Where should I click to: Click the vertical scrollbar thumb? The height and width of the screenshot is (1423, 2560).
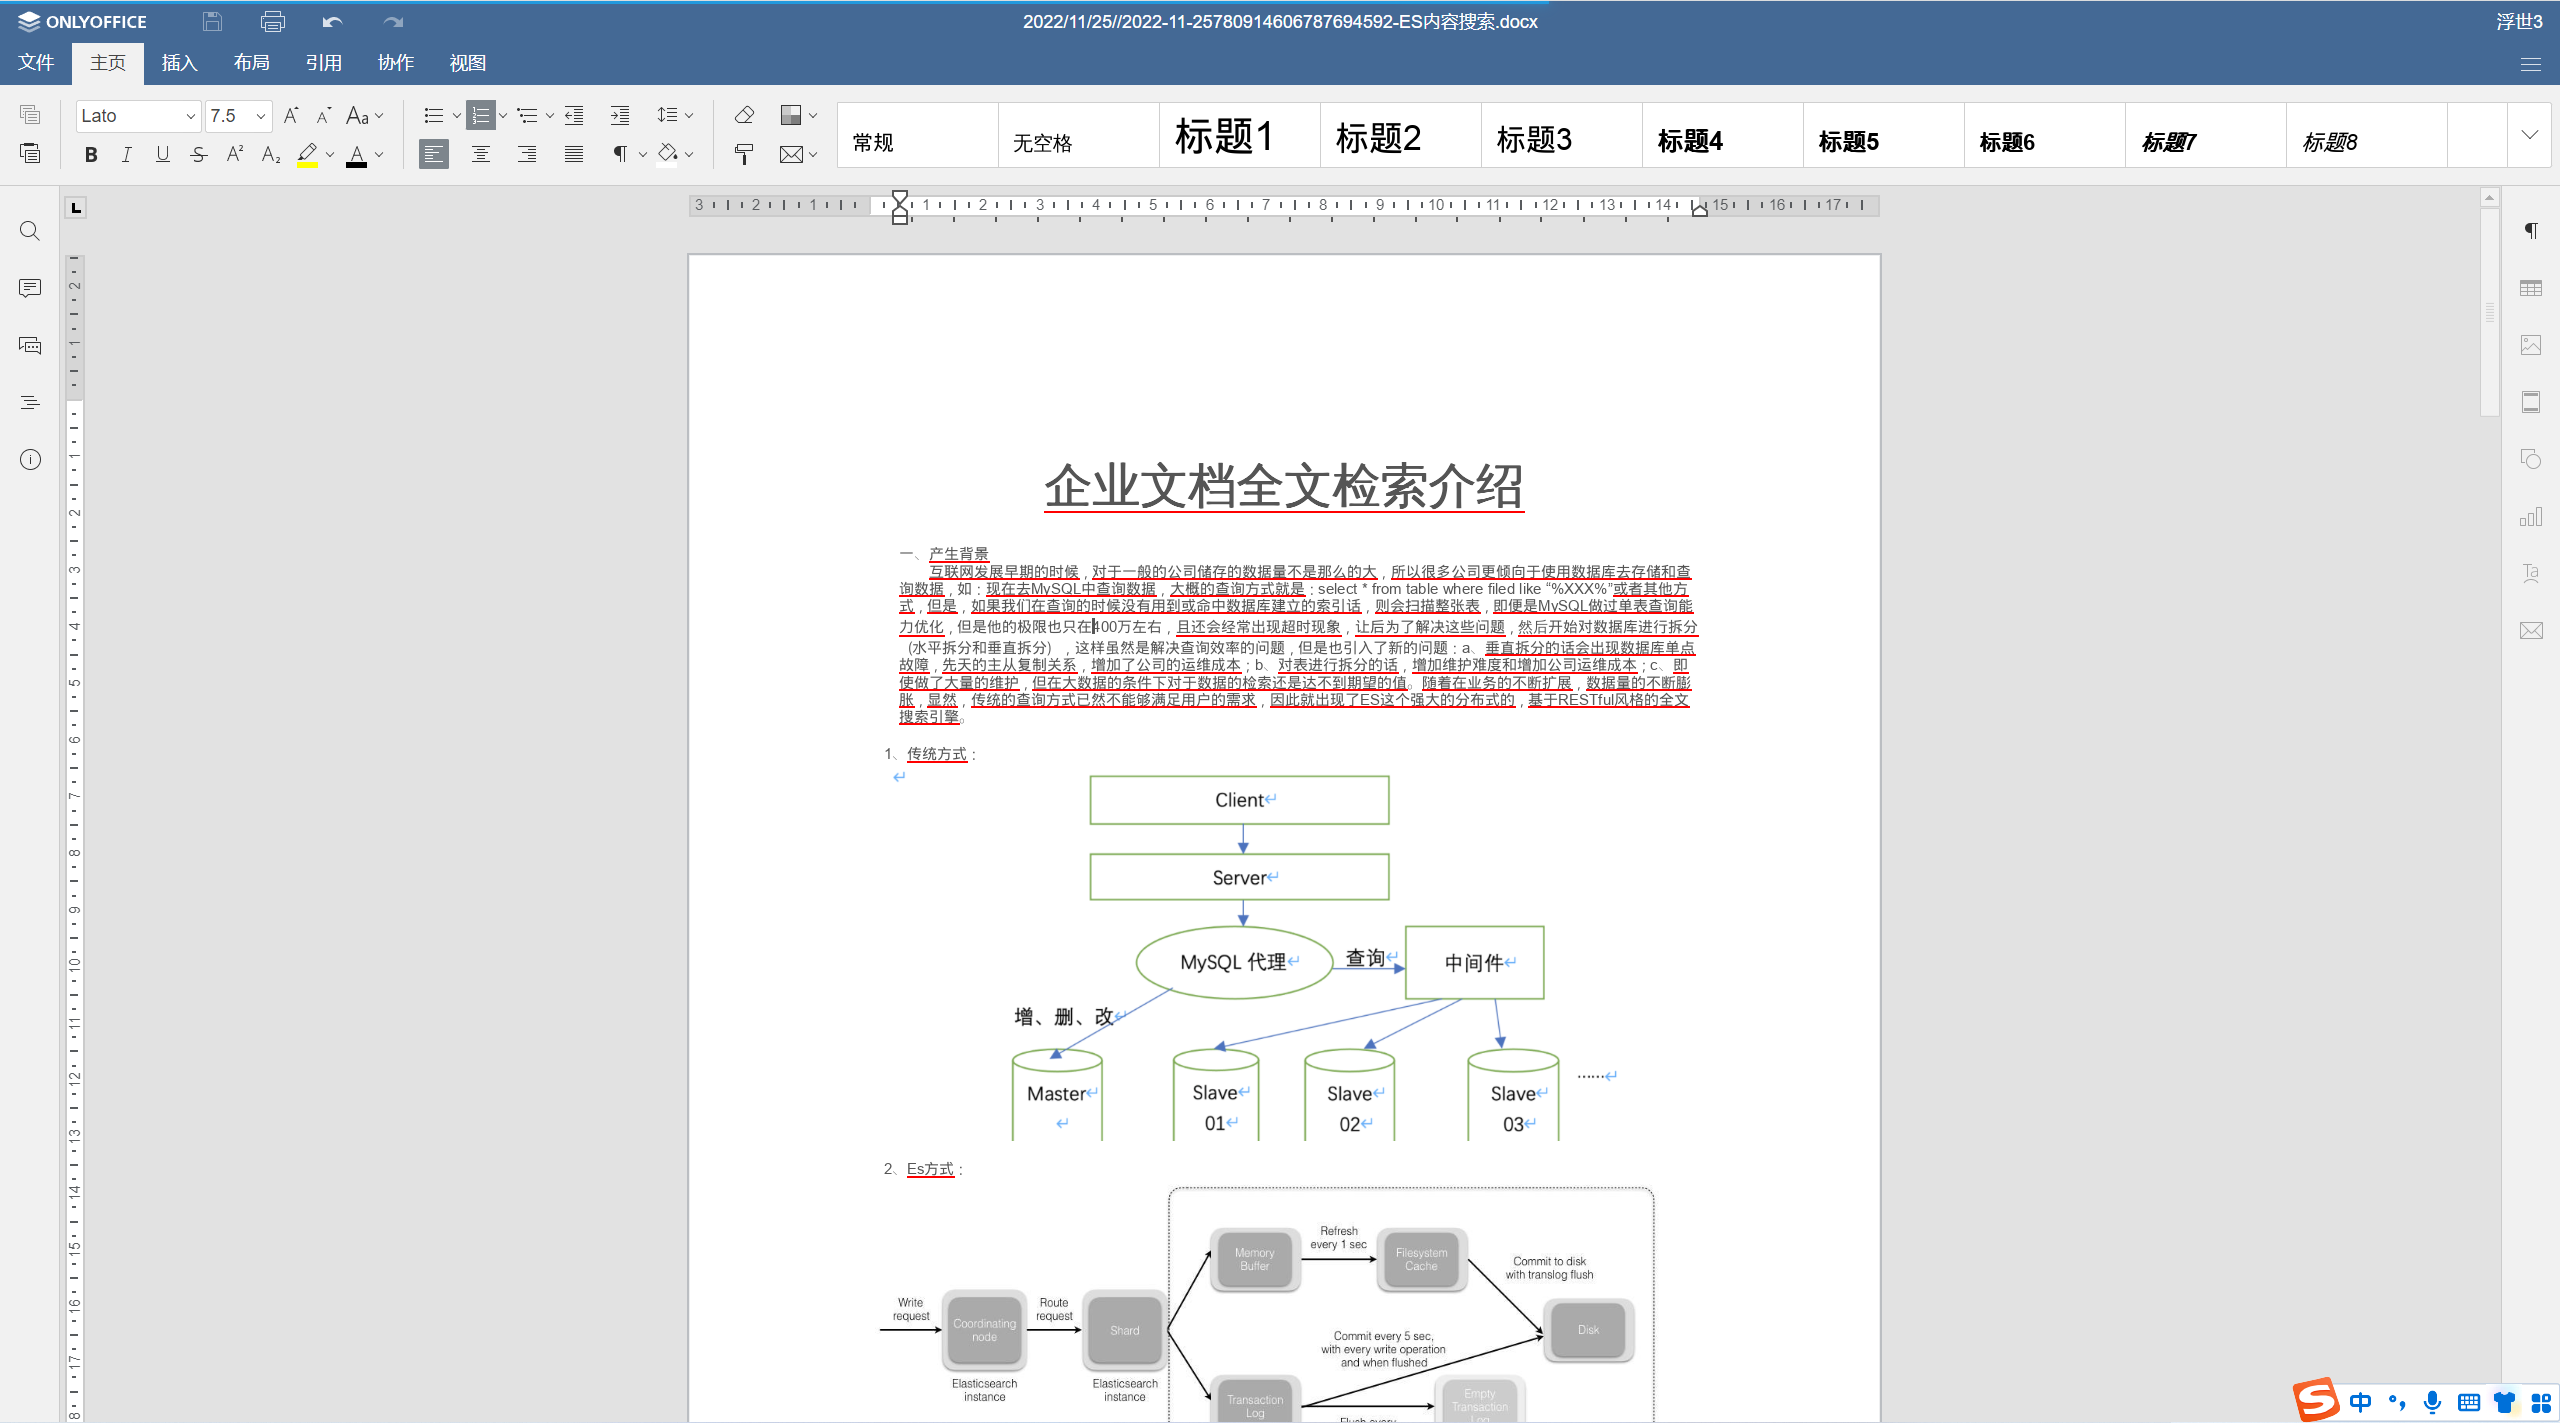coord(2490,312)
